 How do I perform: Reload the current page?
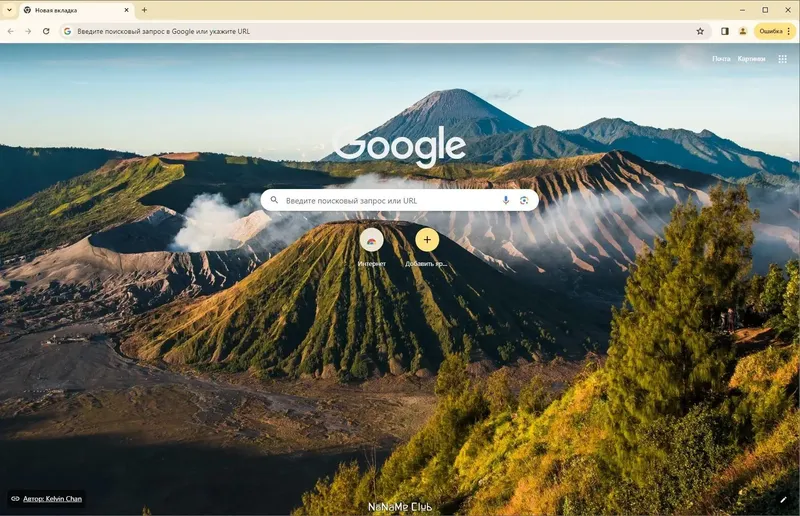46,31
